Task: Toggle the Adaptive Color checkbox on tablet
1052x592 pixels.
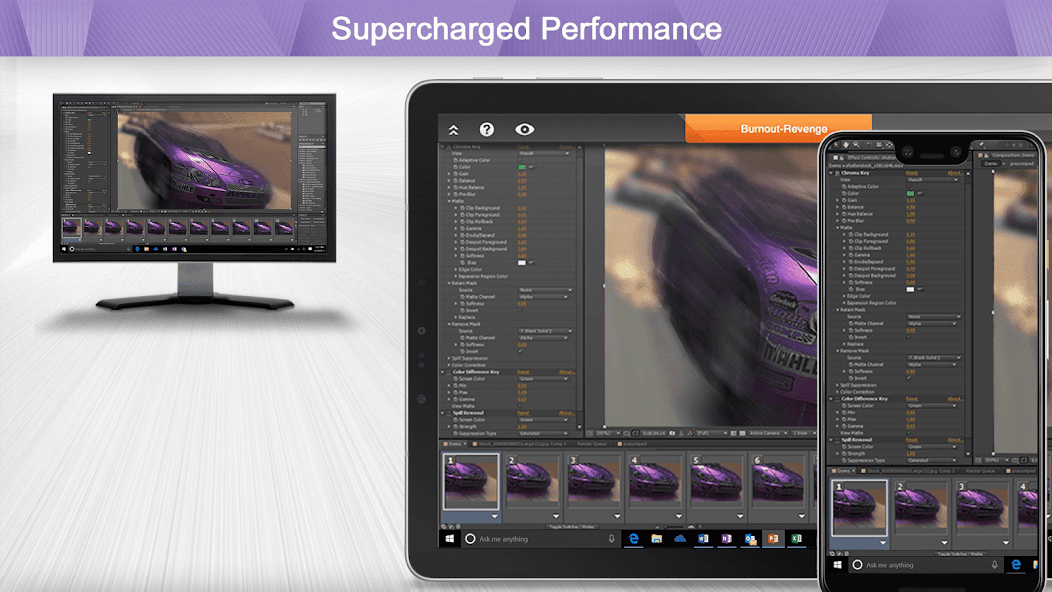Action: coord(522,160)
